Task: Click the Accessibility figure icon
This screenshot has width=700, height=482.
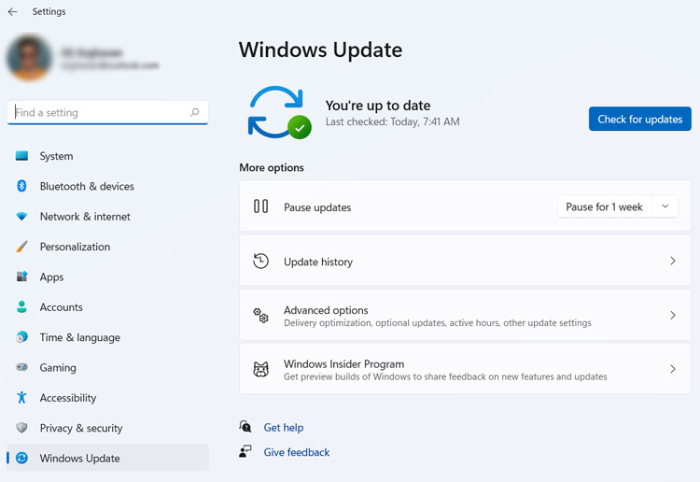Action: click(21, 397)
